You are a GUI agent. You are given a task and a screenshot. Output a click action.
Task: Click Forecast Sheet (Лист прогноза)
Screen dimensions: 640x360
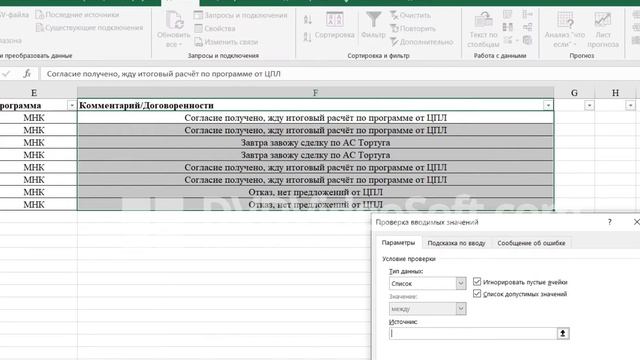tap(603, 29)
